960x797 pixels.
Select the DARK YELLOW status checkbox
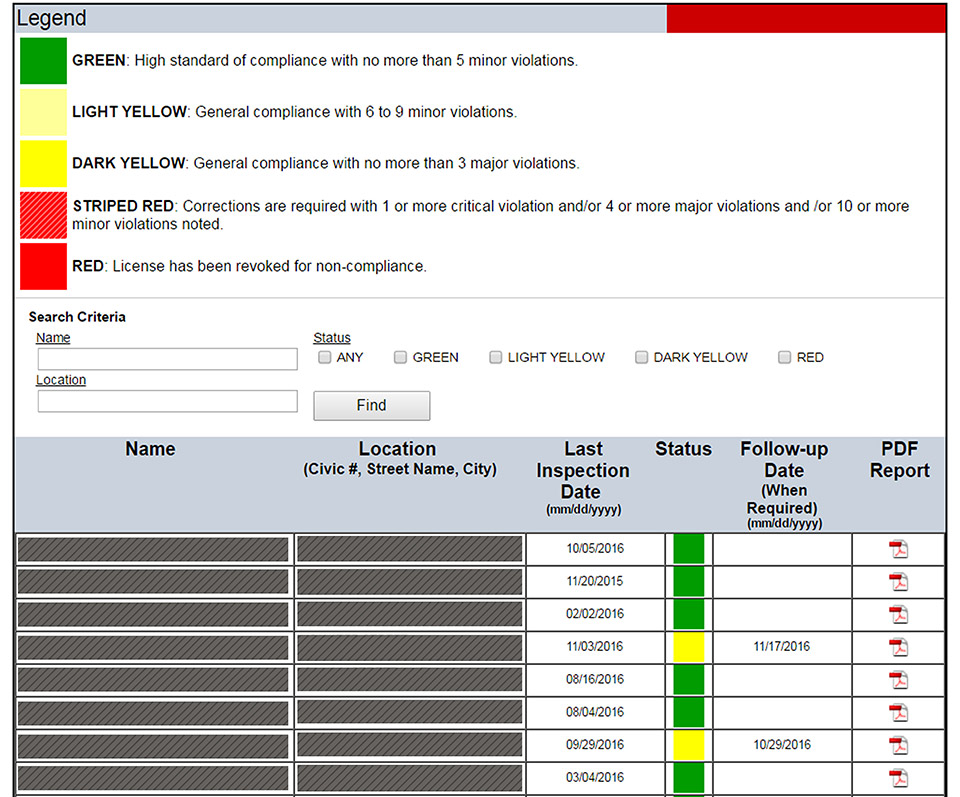[642, 357]
